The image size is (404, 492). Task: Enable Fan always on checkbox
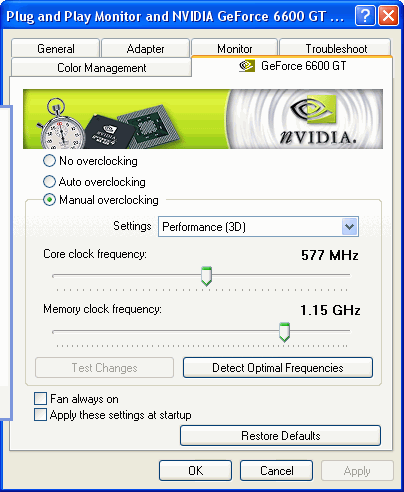(x=40, y=398)
